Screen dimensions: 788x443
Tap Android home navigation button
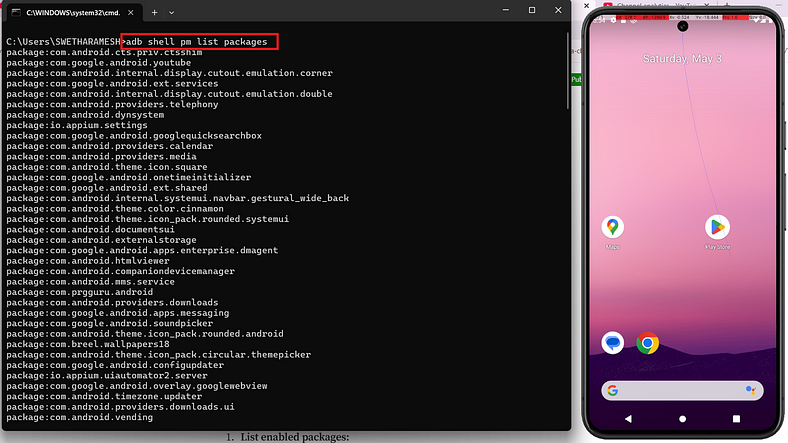pos(682,418)
